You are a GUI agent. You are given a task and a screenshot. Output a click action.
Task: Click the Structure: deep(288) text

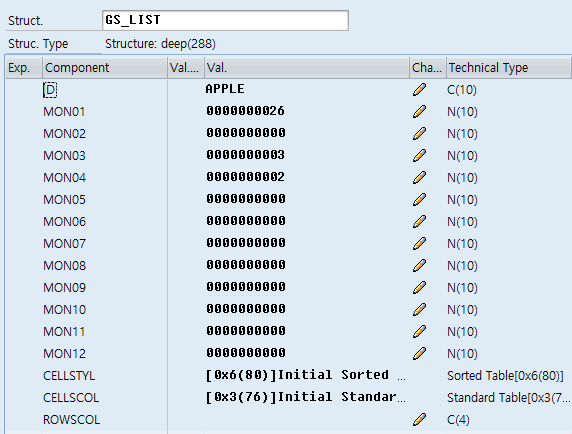tap(160, 44)
